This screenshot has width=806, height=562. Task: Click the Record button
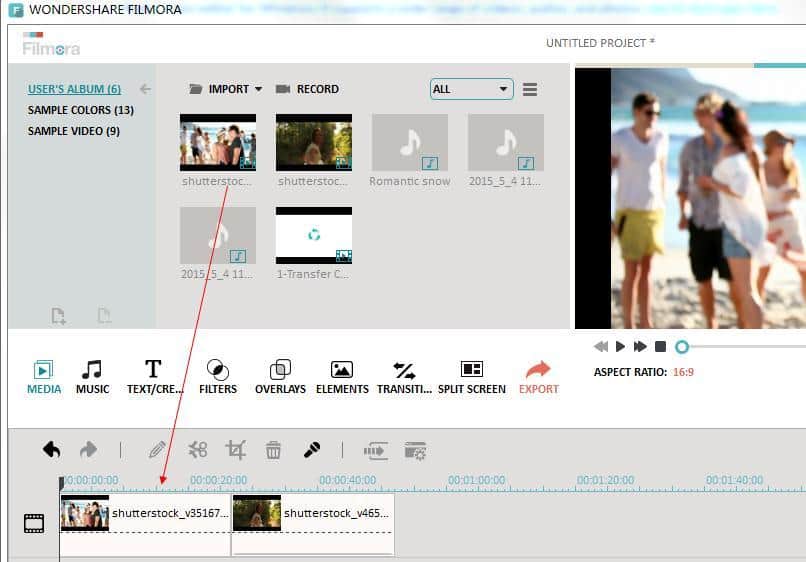click(307, 89)
